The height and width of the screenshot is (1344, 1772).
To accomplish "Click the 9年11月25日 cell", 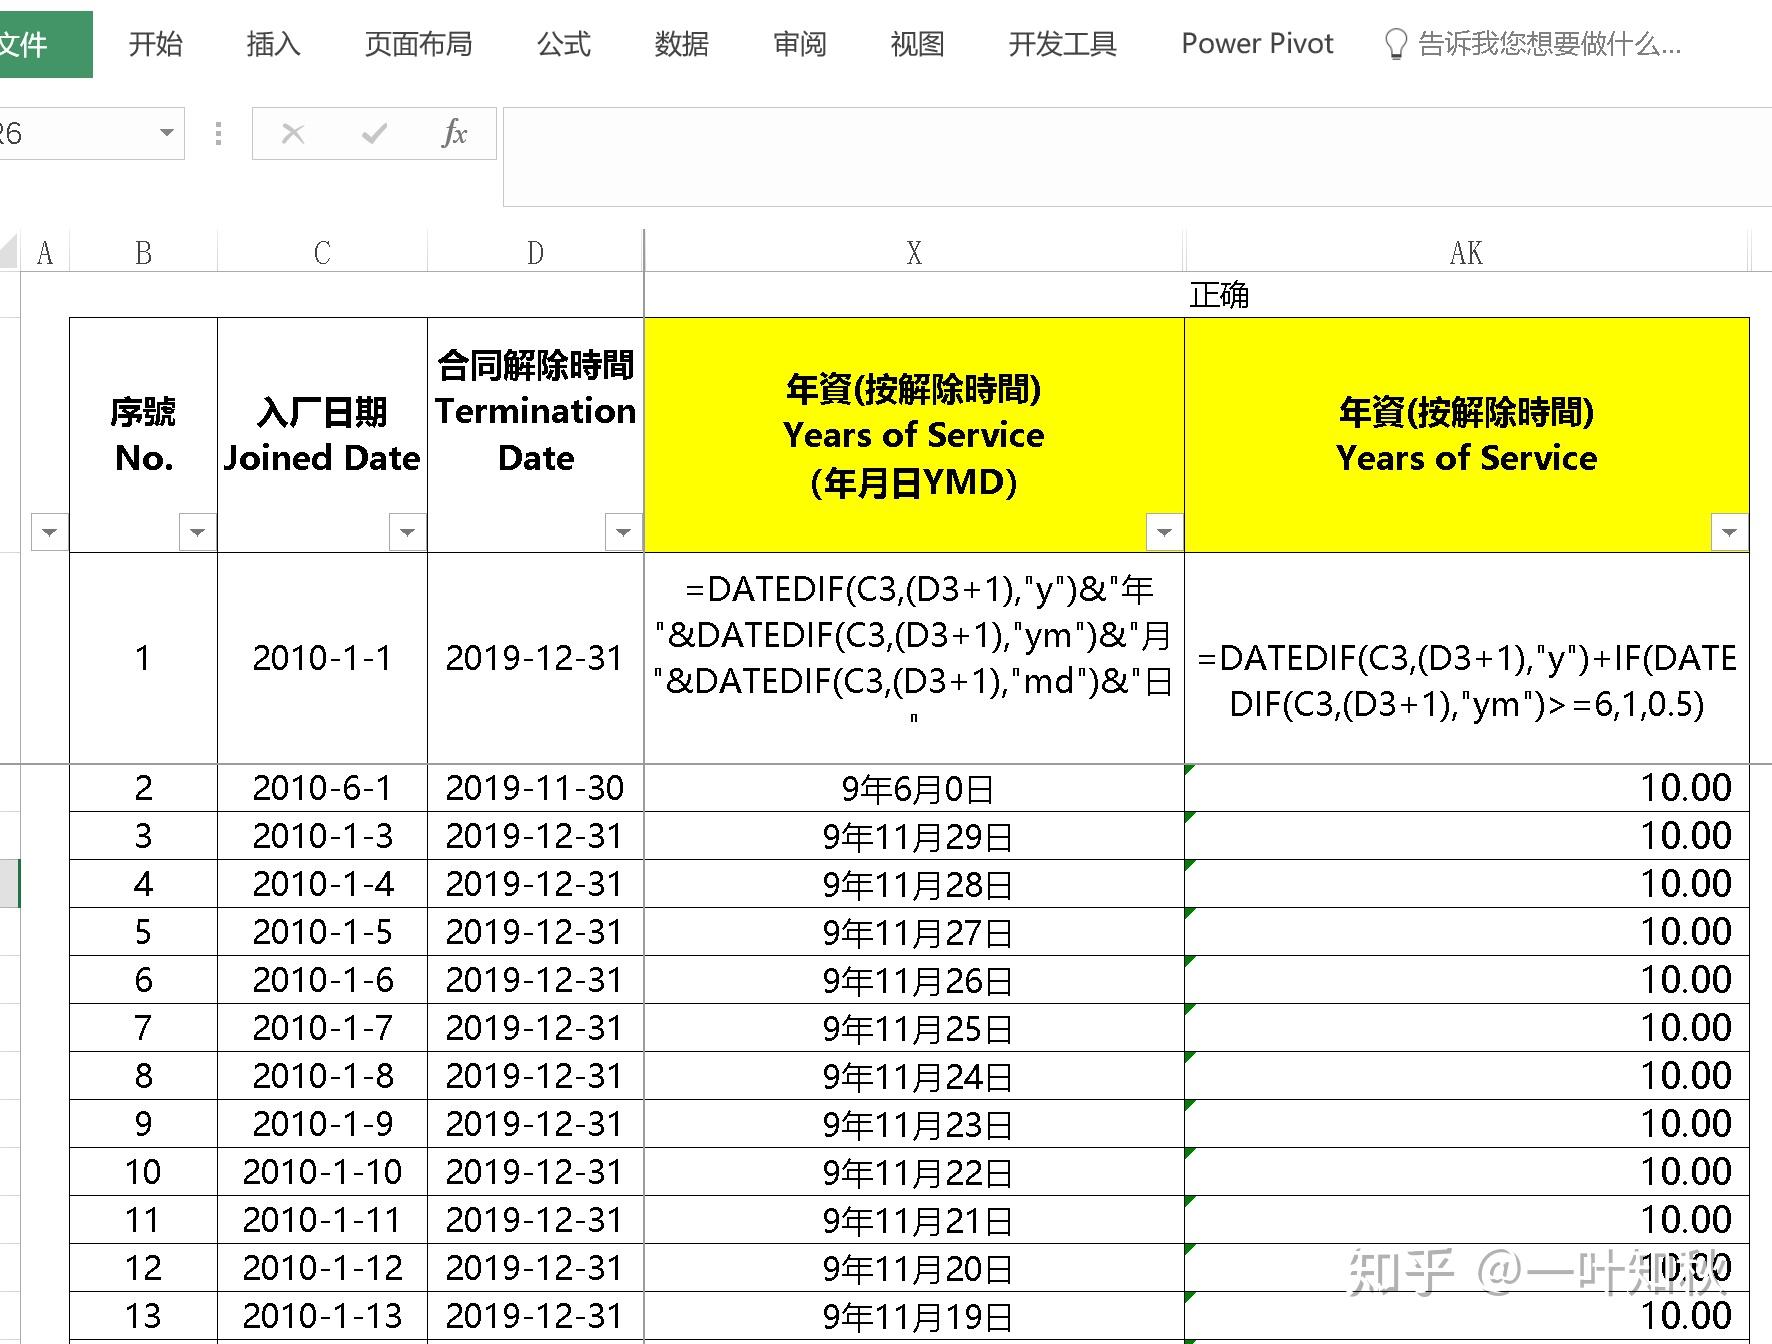I will point(914,1028).
